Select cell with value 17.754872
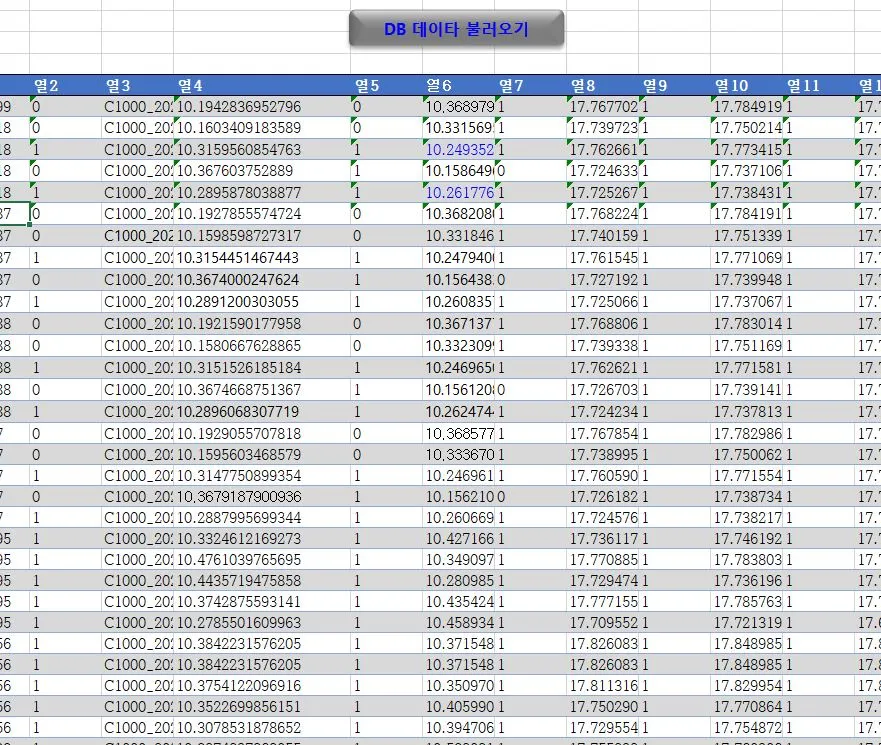Screen dimensions: 881x745 pos(746,728)
